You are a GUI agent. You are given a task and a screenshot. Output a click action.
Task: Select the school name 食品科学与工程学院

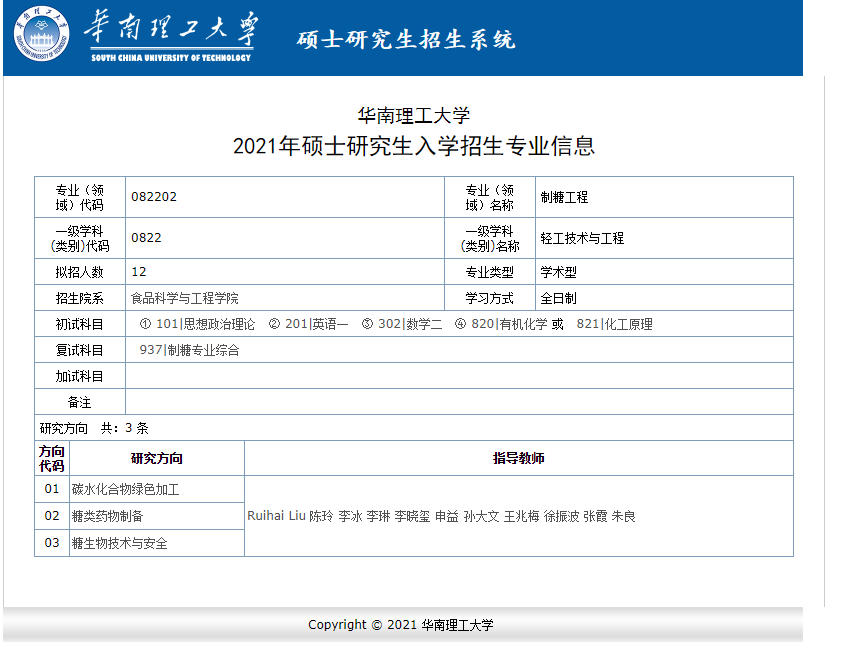click(x=185, y=298)
